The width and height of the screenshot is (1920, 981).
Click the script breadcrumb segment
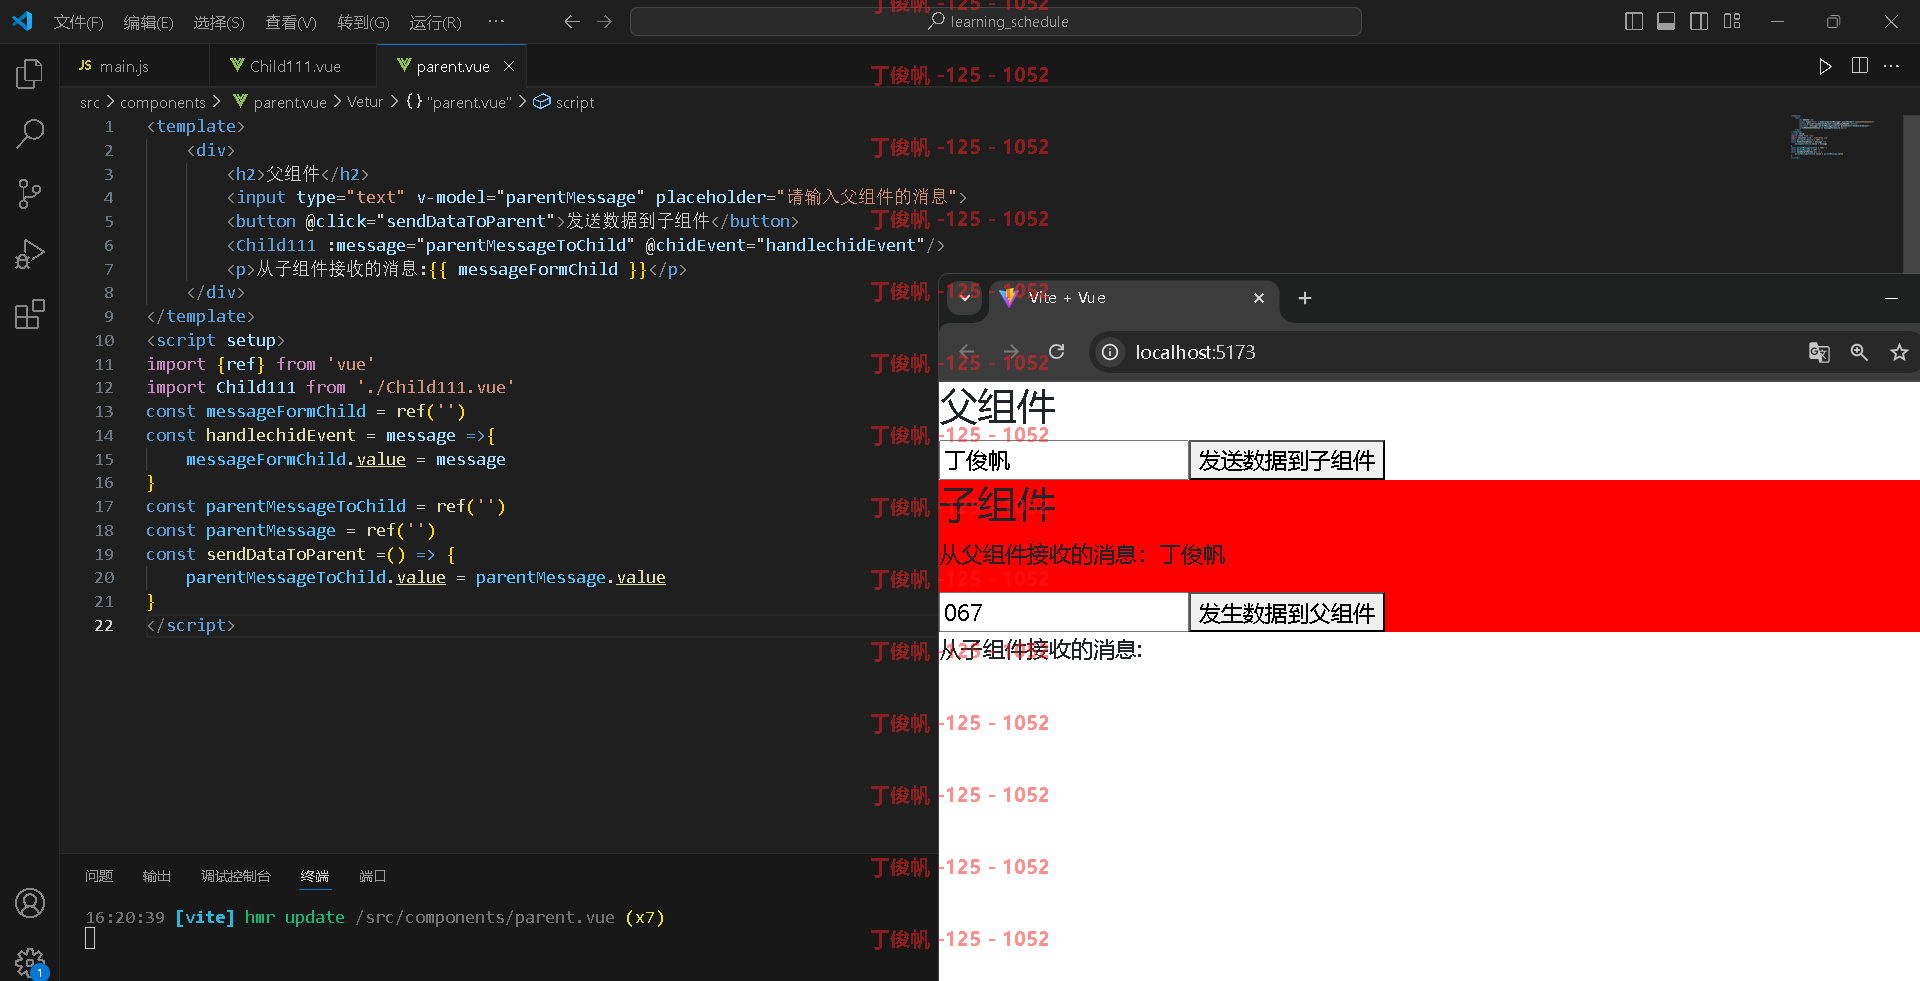pos(574,102)
